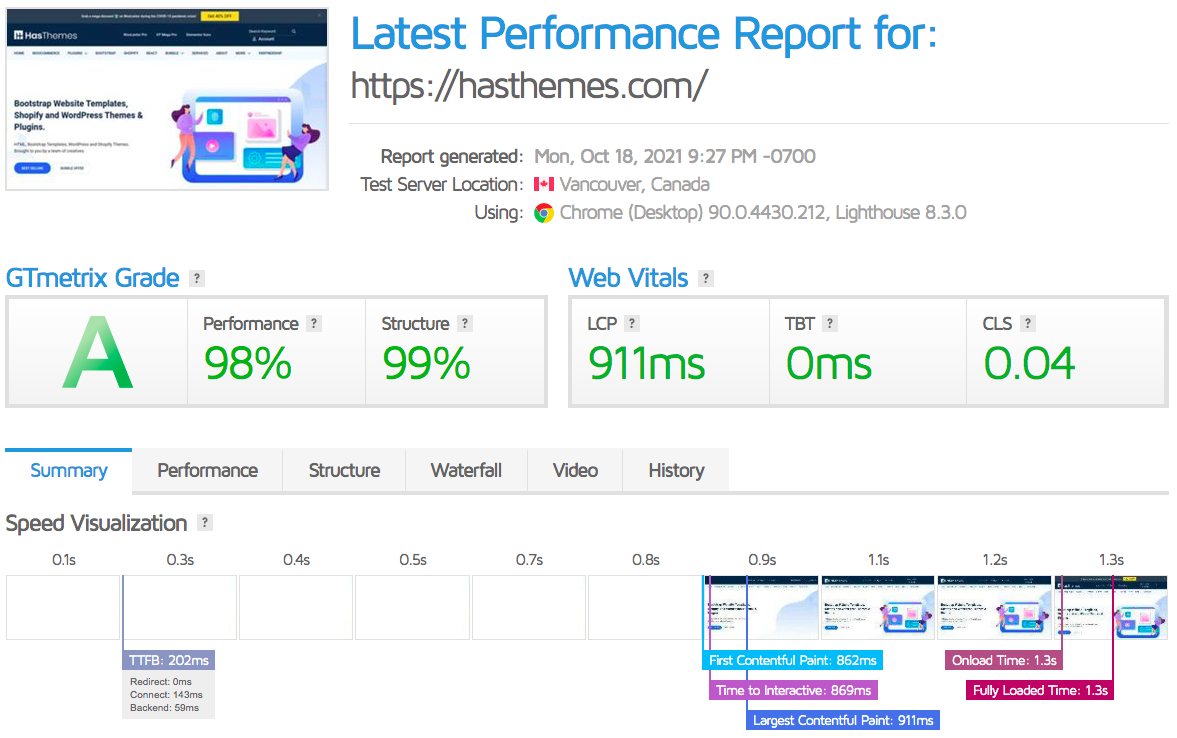The height and width of the screenshot is (738, 1177).
Task: Click the 911ms LCP value
Action: [646, 364]
